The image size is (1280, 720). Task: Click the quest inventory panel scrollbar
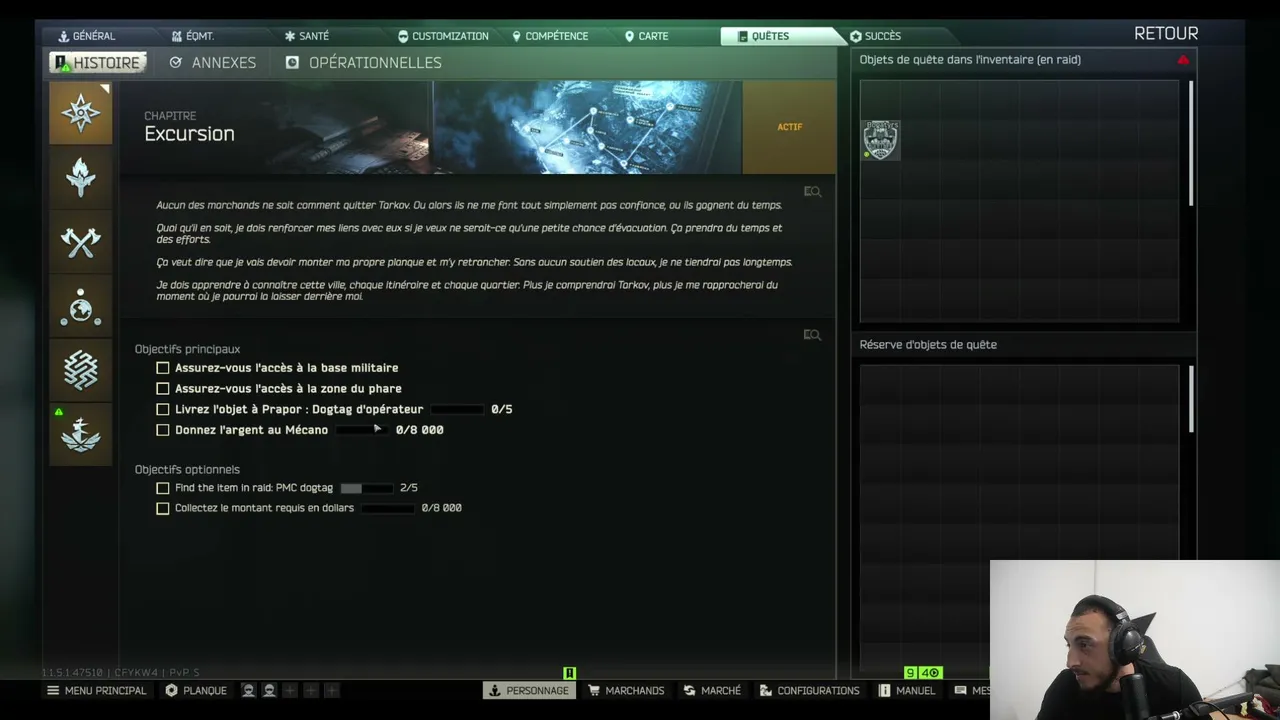click(x=1191, y=144)
